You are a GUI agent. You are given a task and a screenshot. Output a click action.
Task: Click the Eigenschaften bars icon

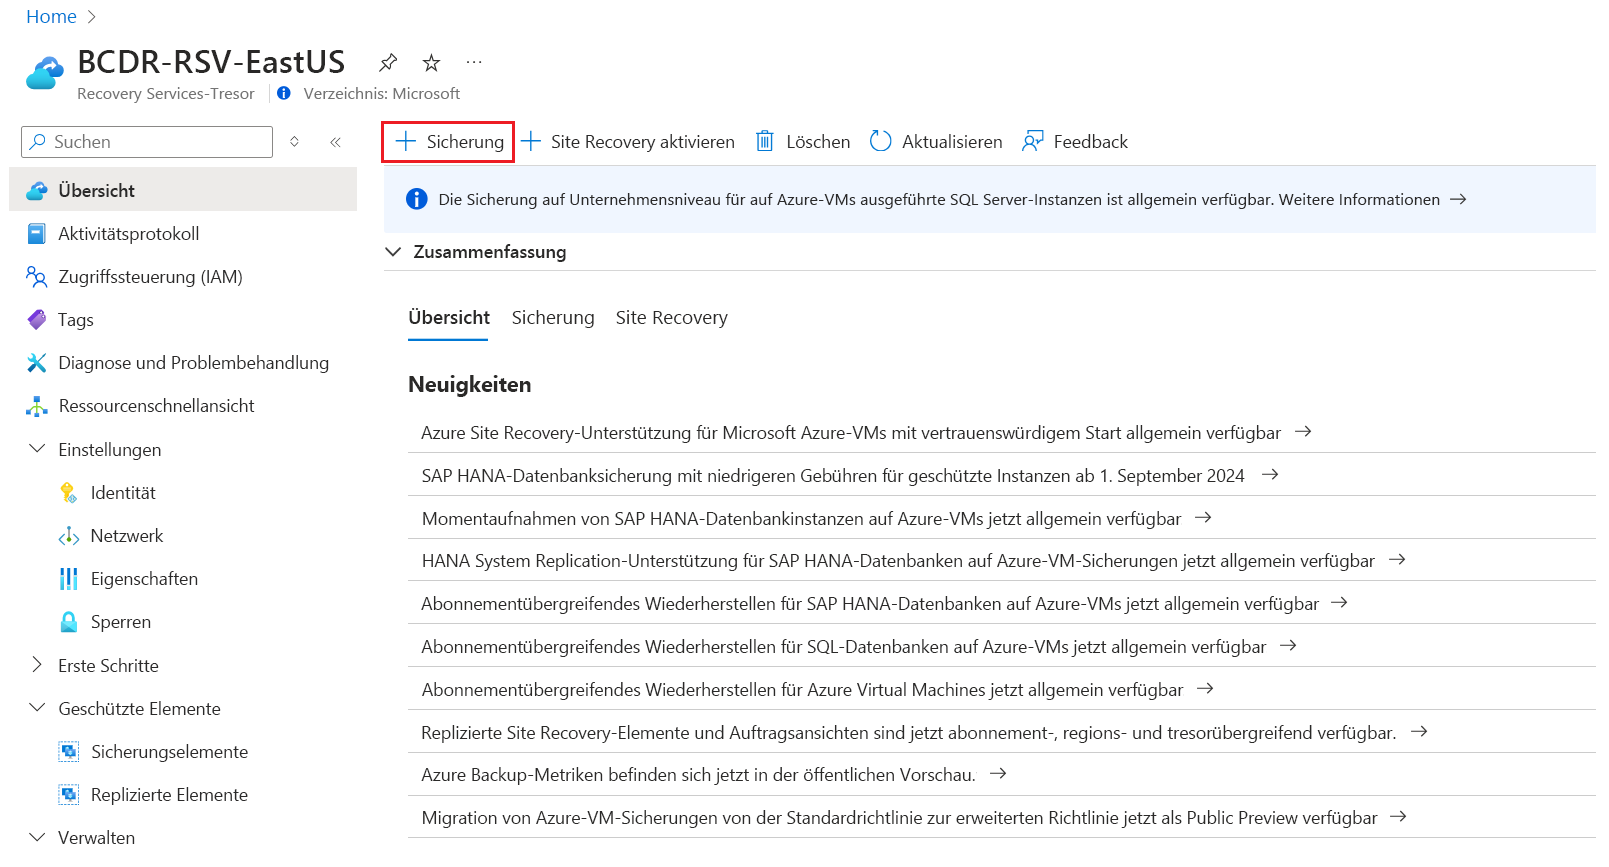(68, 579)
